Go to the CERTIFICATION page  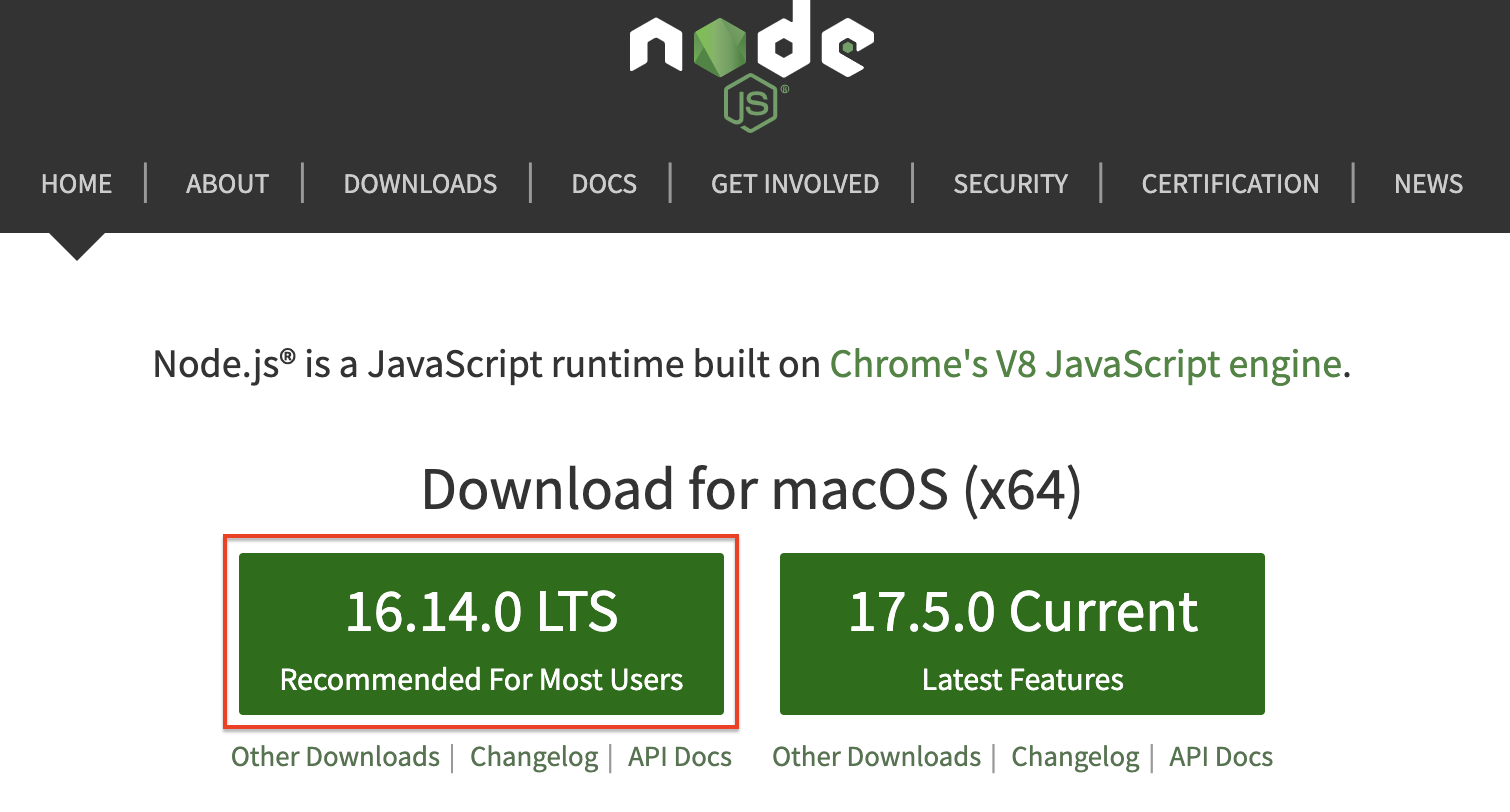coord(1230,184)
